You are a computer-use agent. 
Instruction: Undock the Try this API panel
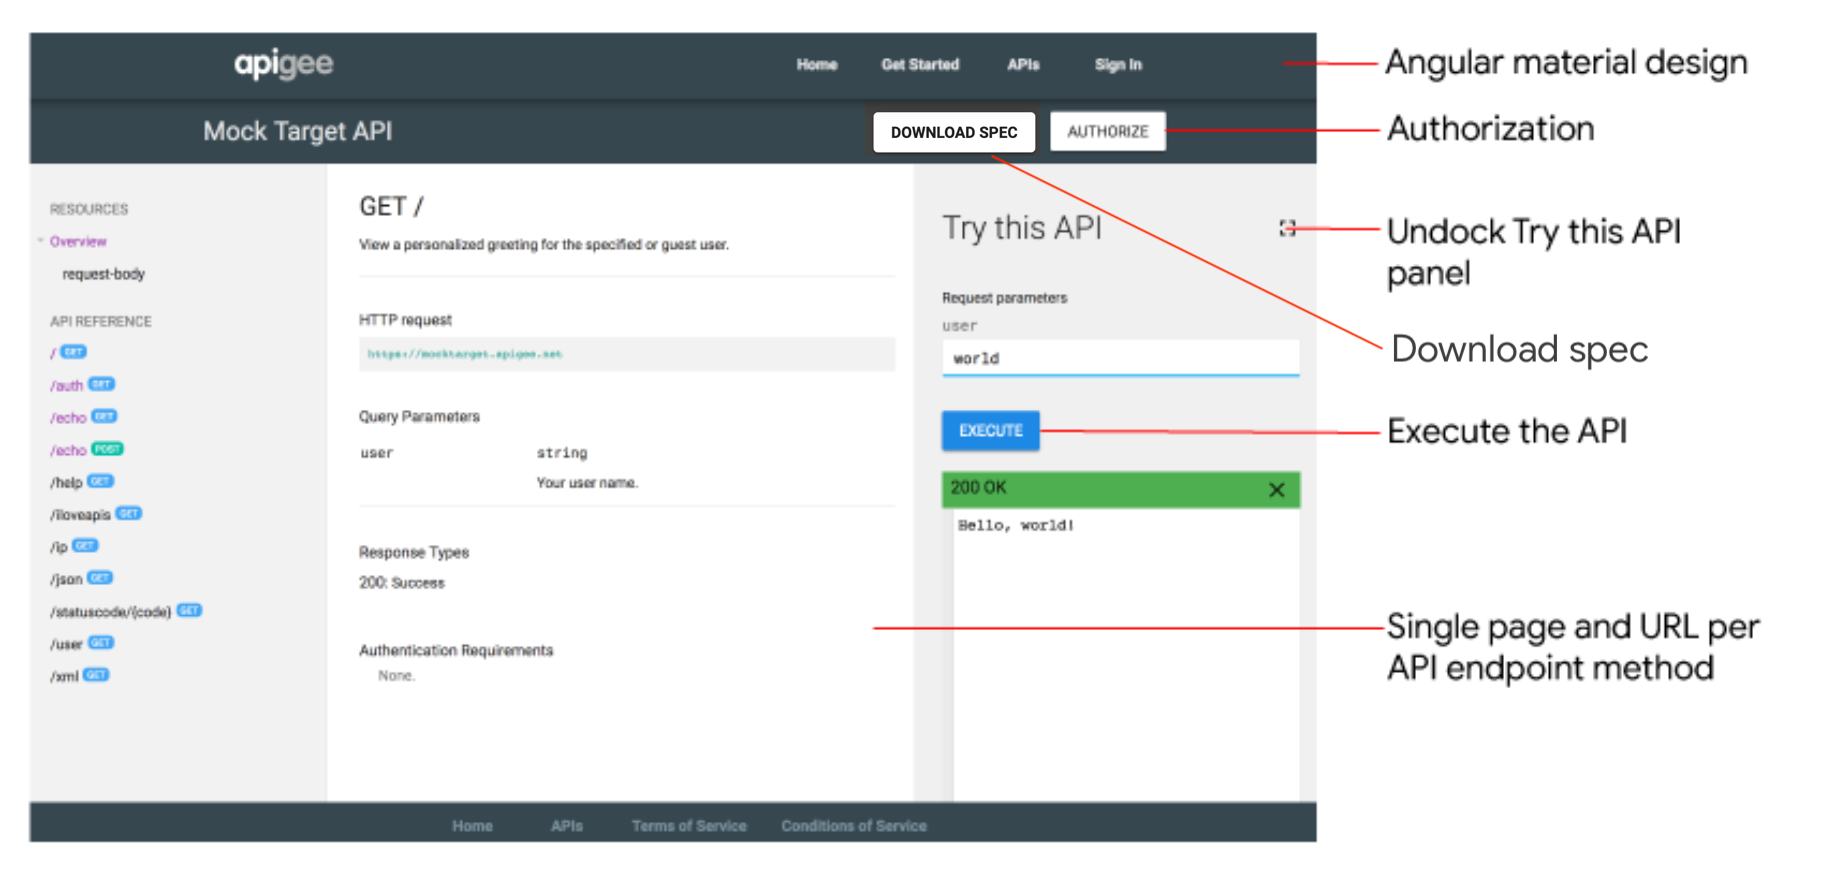(x=1287, y=229)
